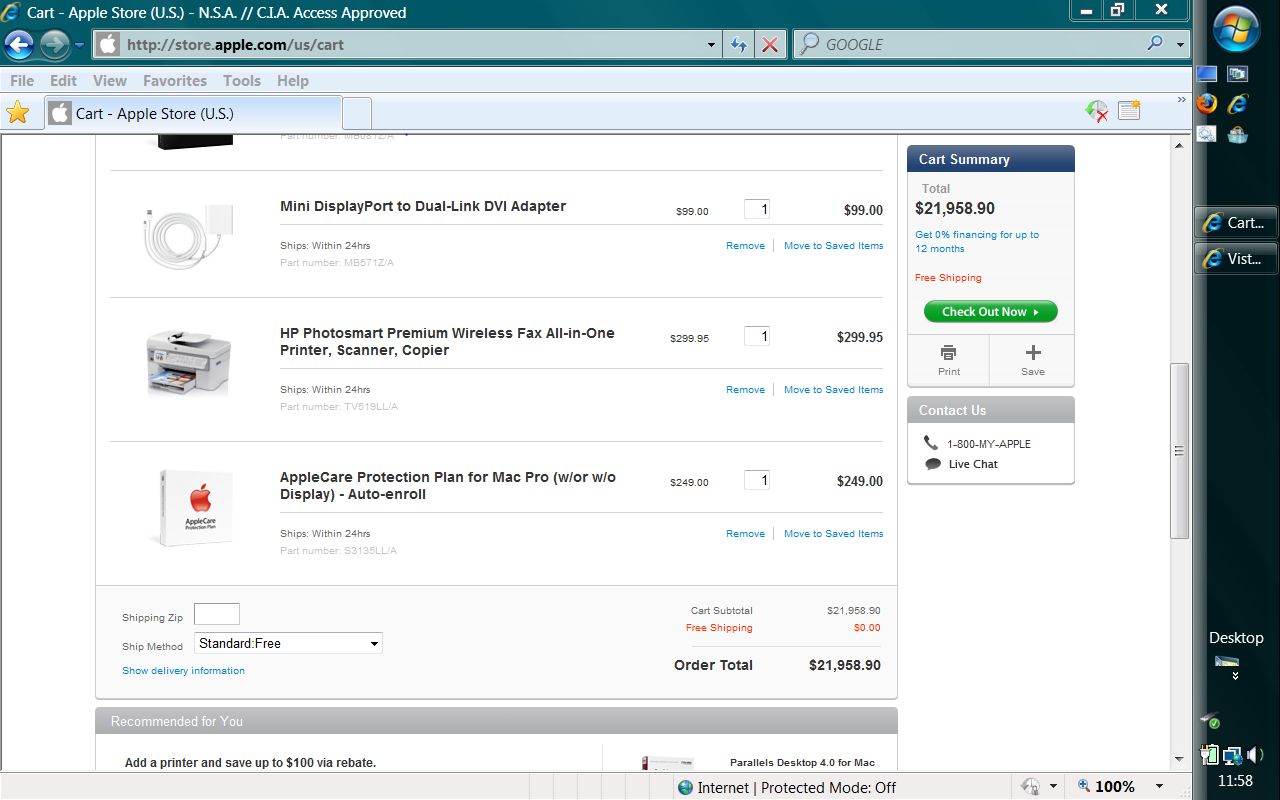Image resolution: width=1280 pixels, height=800 pixels.
Task: Click the security zone globe icon
Action: pos(685,787)
